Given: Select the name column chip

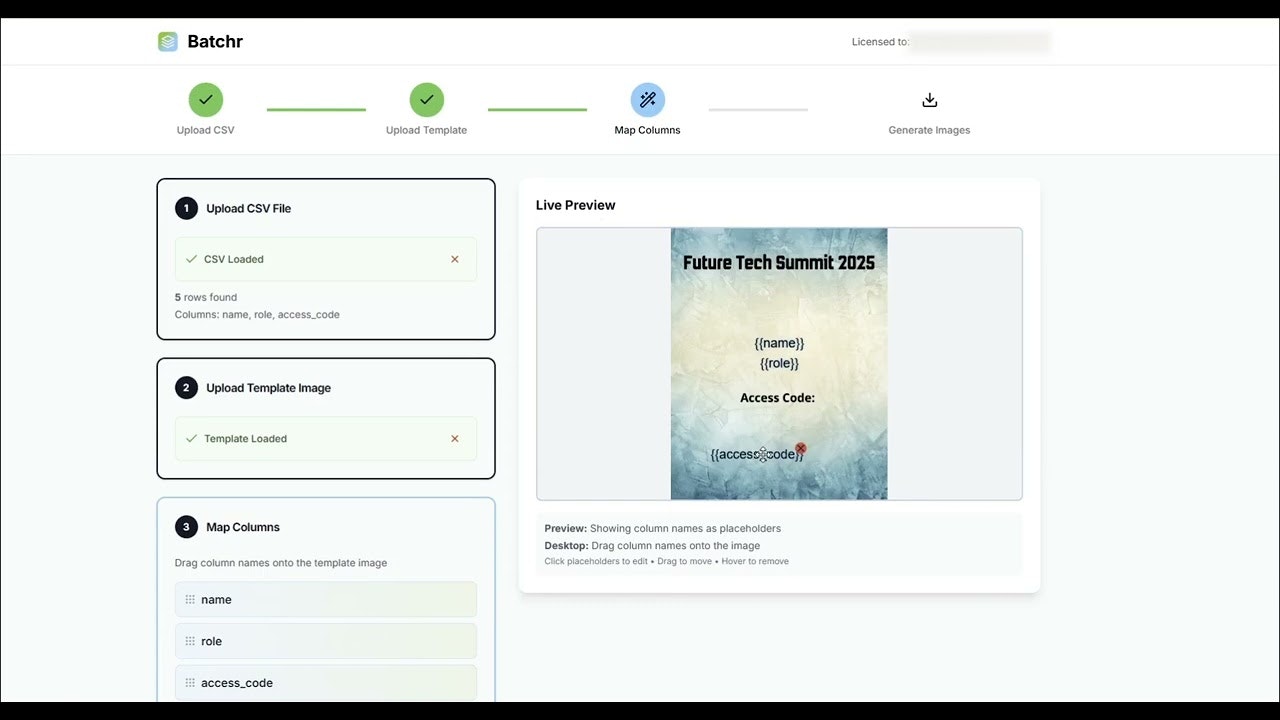Looking at the screenshot, I should pyautogui.click(x=326, y=600).
